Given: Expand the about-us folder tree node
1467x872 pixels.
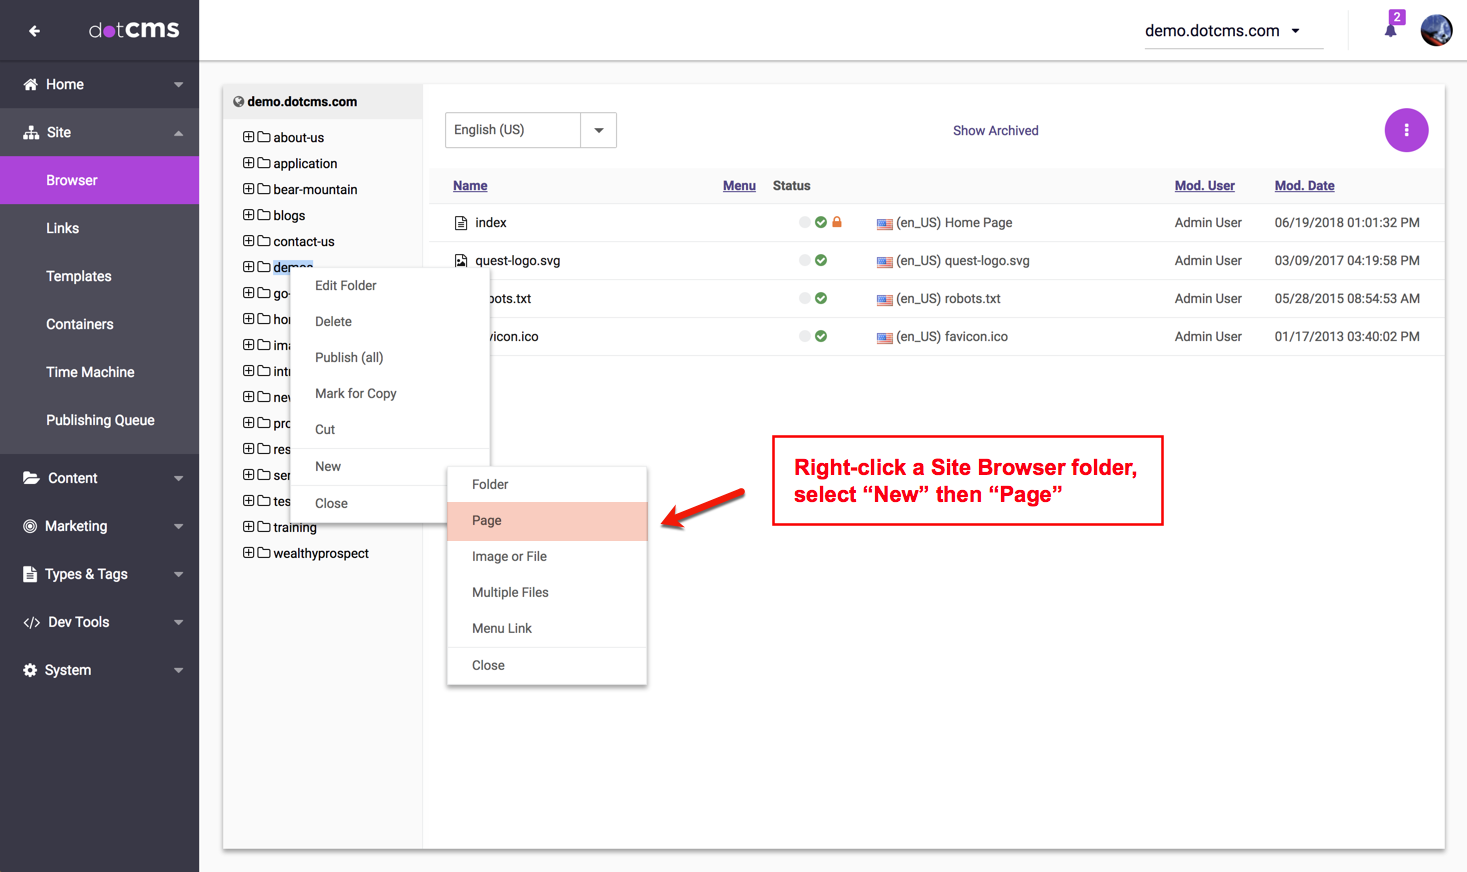Looking at the screenshot, I should [248, 137].
